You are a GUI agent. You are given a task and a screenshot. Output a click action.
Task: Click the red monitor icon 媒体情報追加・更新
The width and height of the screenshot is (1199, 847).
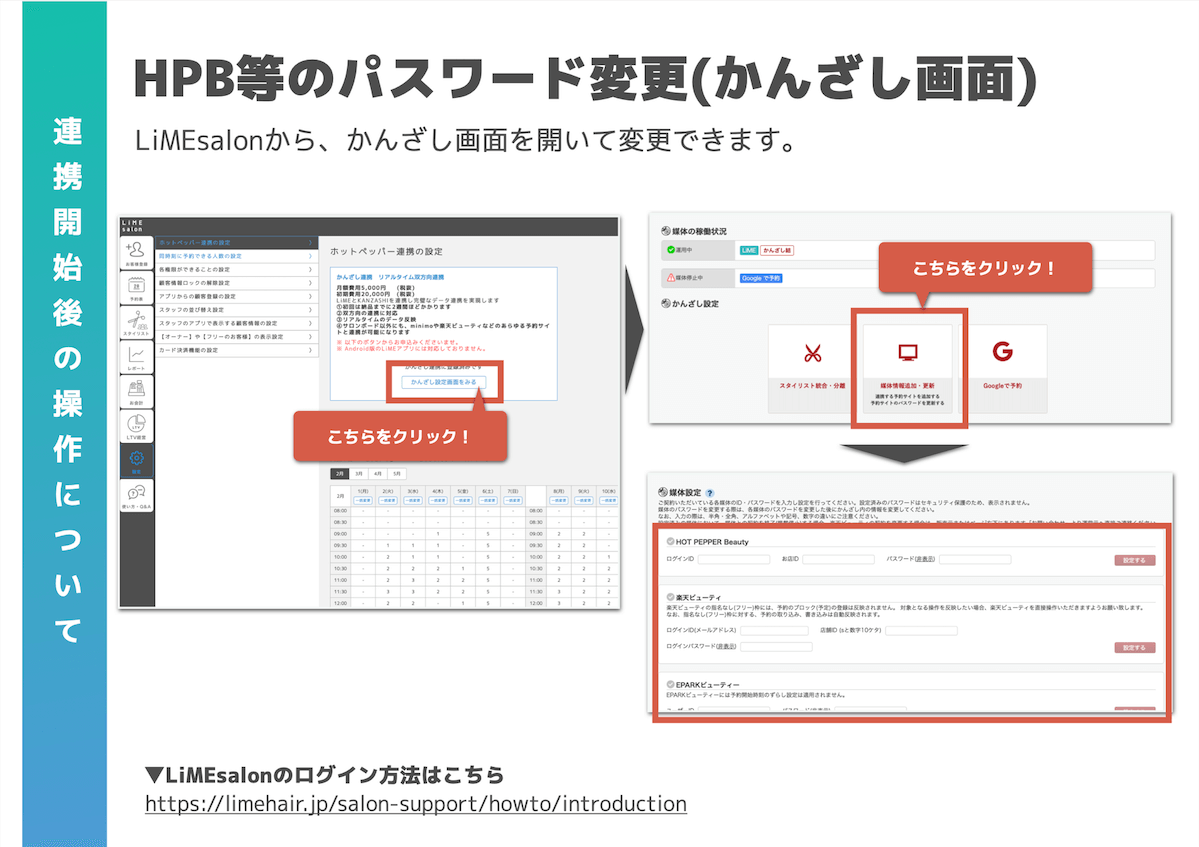pyautogui.click(x=908, y=352)
